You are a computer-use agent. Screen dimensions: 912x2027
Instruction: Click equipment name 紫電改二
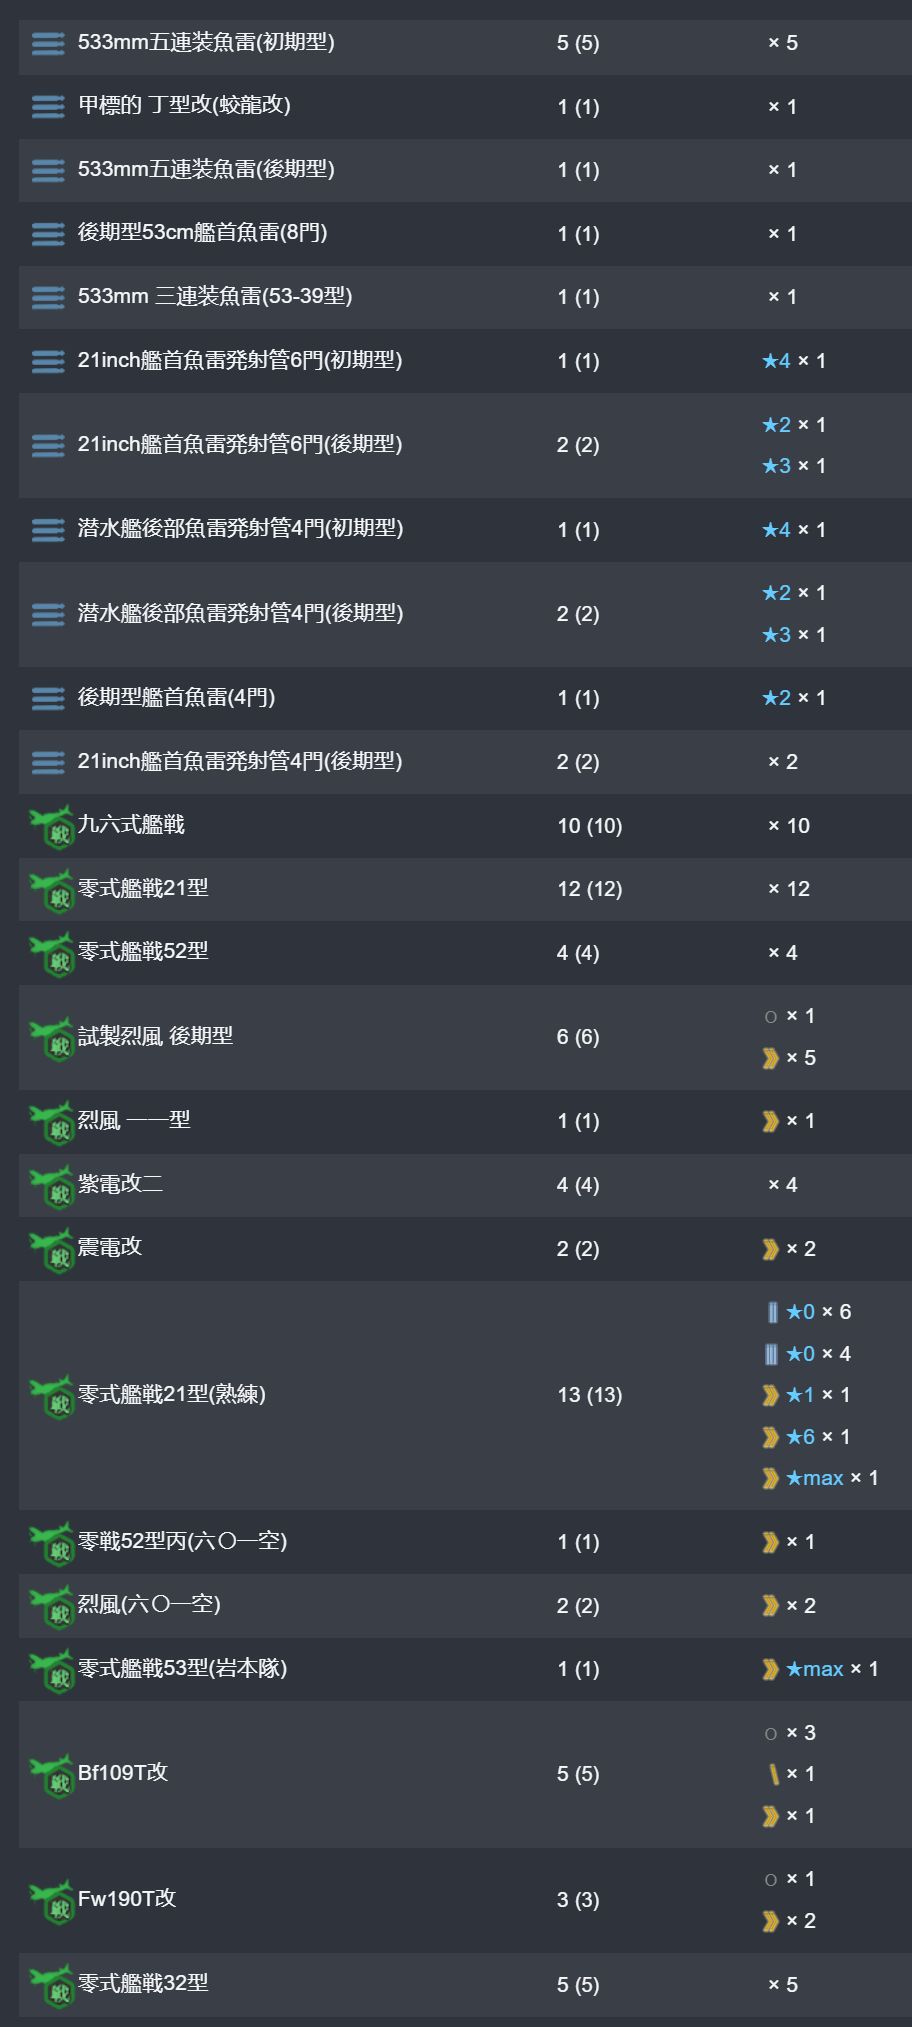pyautogui.click(x=120, y=1184)
